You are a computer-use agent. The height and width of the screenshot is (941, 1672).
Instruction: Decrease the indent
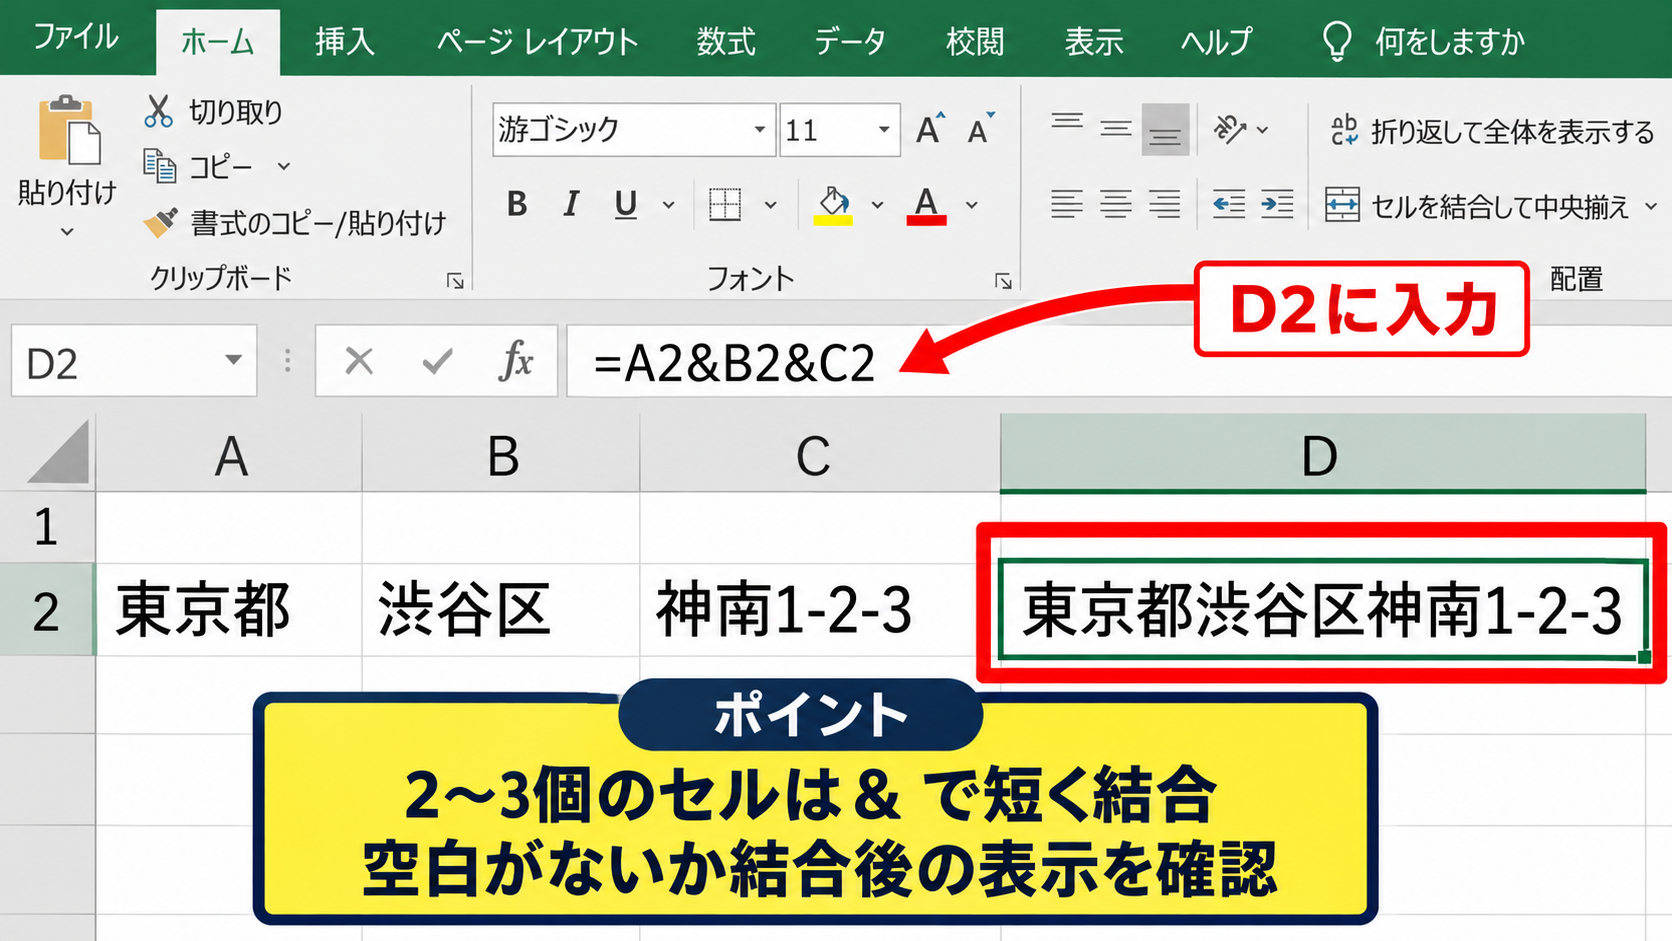coord(1229,204)
